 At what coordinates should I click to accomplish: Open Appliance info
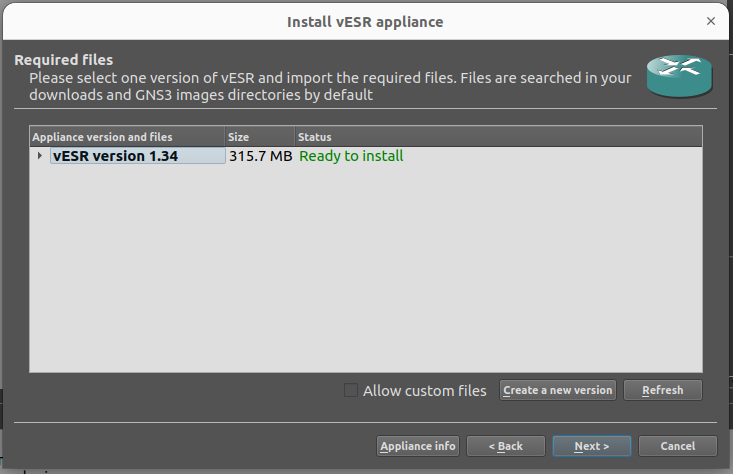[x=418, y=446]
